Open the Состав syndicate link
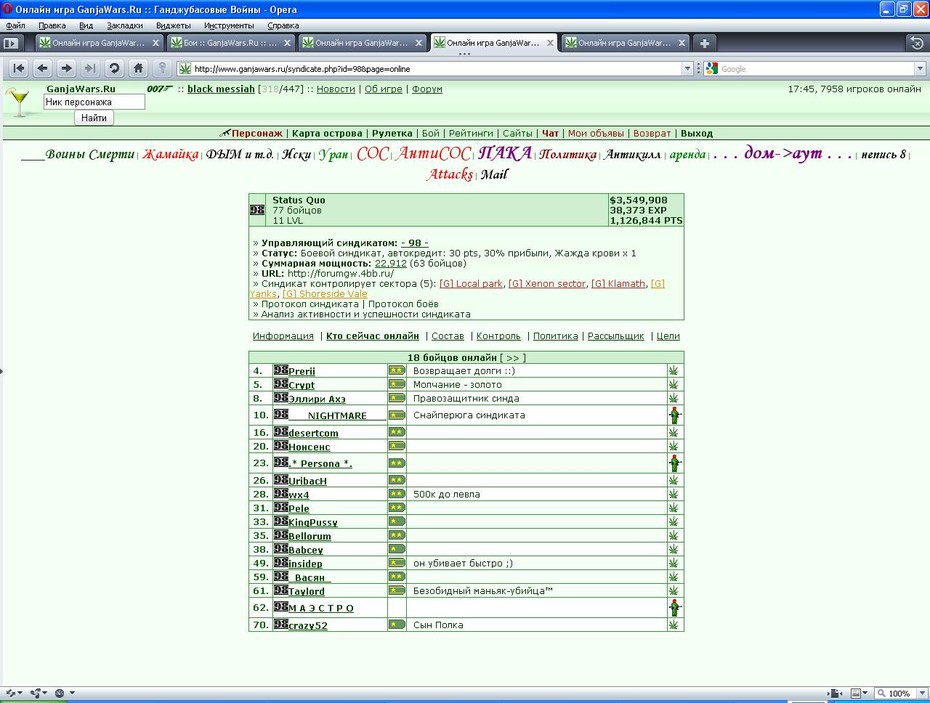The width and height of the screenshot is (930, 703). coord(448,336)
